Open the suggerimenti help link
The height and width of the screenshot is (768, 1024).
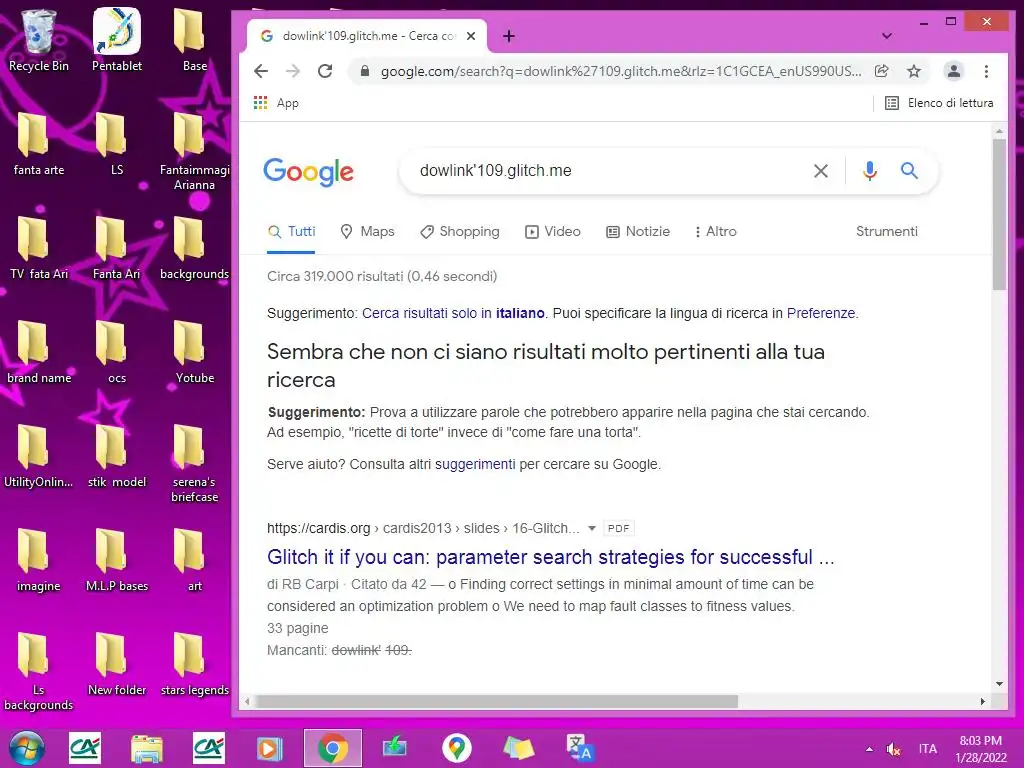tap(475, 464)
